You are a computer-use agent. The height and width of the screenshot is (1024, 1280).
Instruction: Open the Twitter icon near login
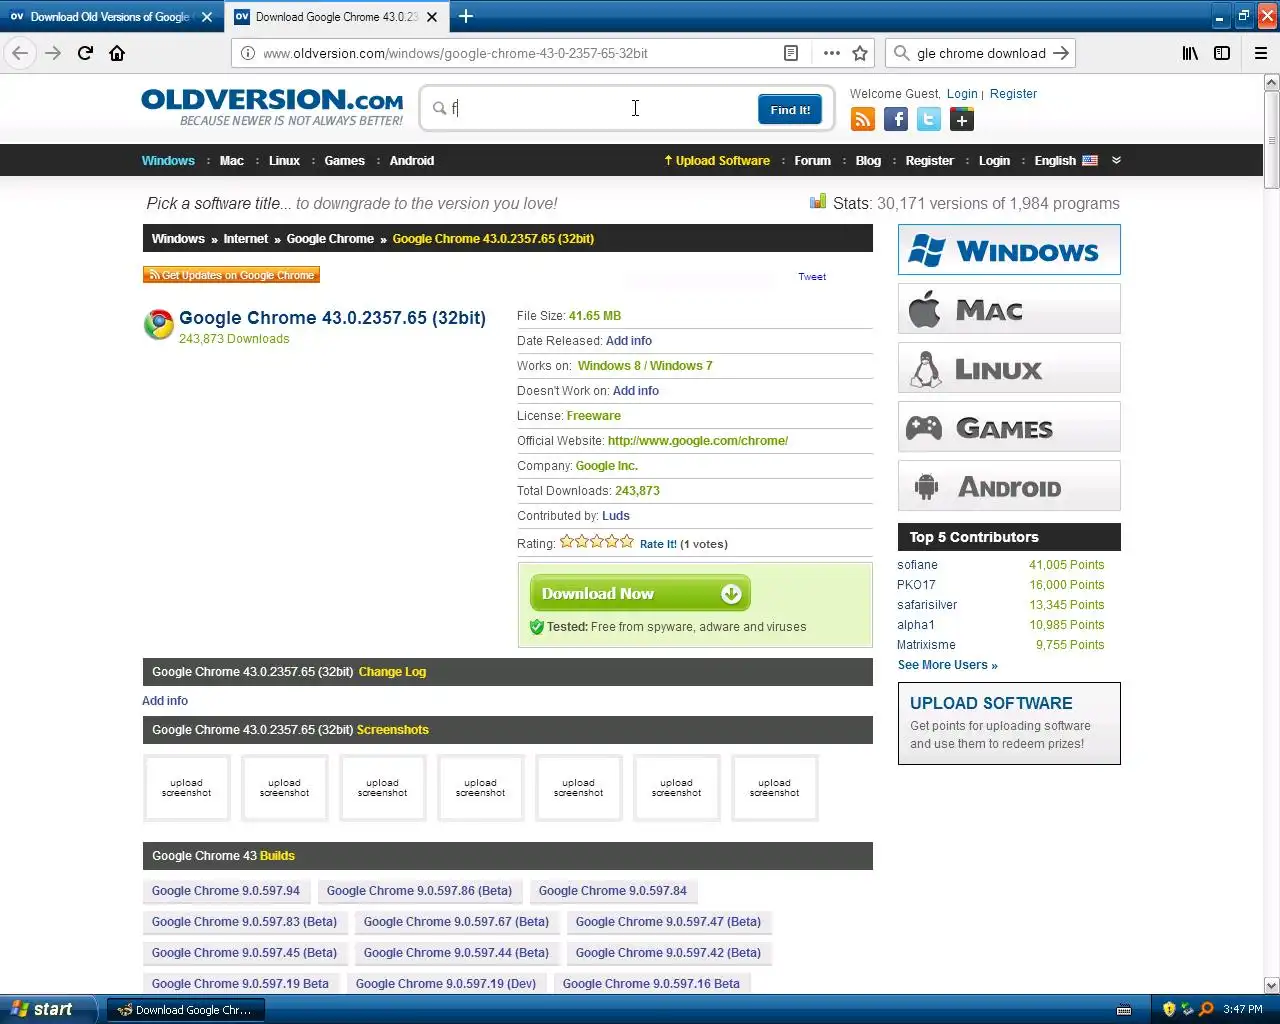tap(929, 120)
